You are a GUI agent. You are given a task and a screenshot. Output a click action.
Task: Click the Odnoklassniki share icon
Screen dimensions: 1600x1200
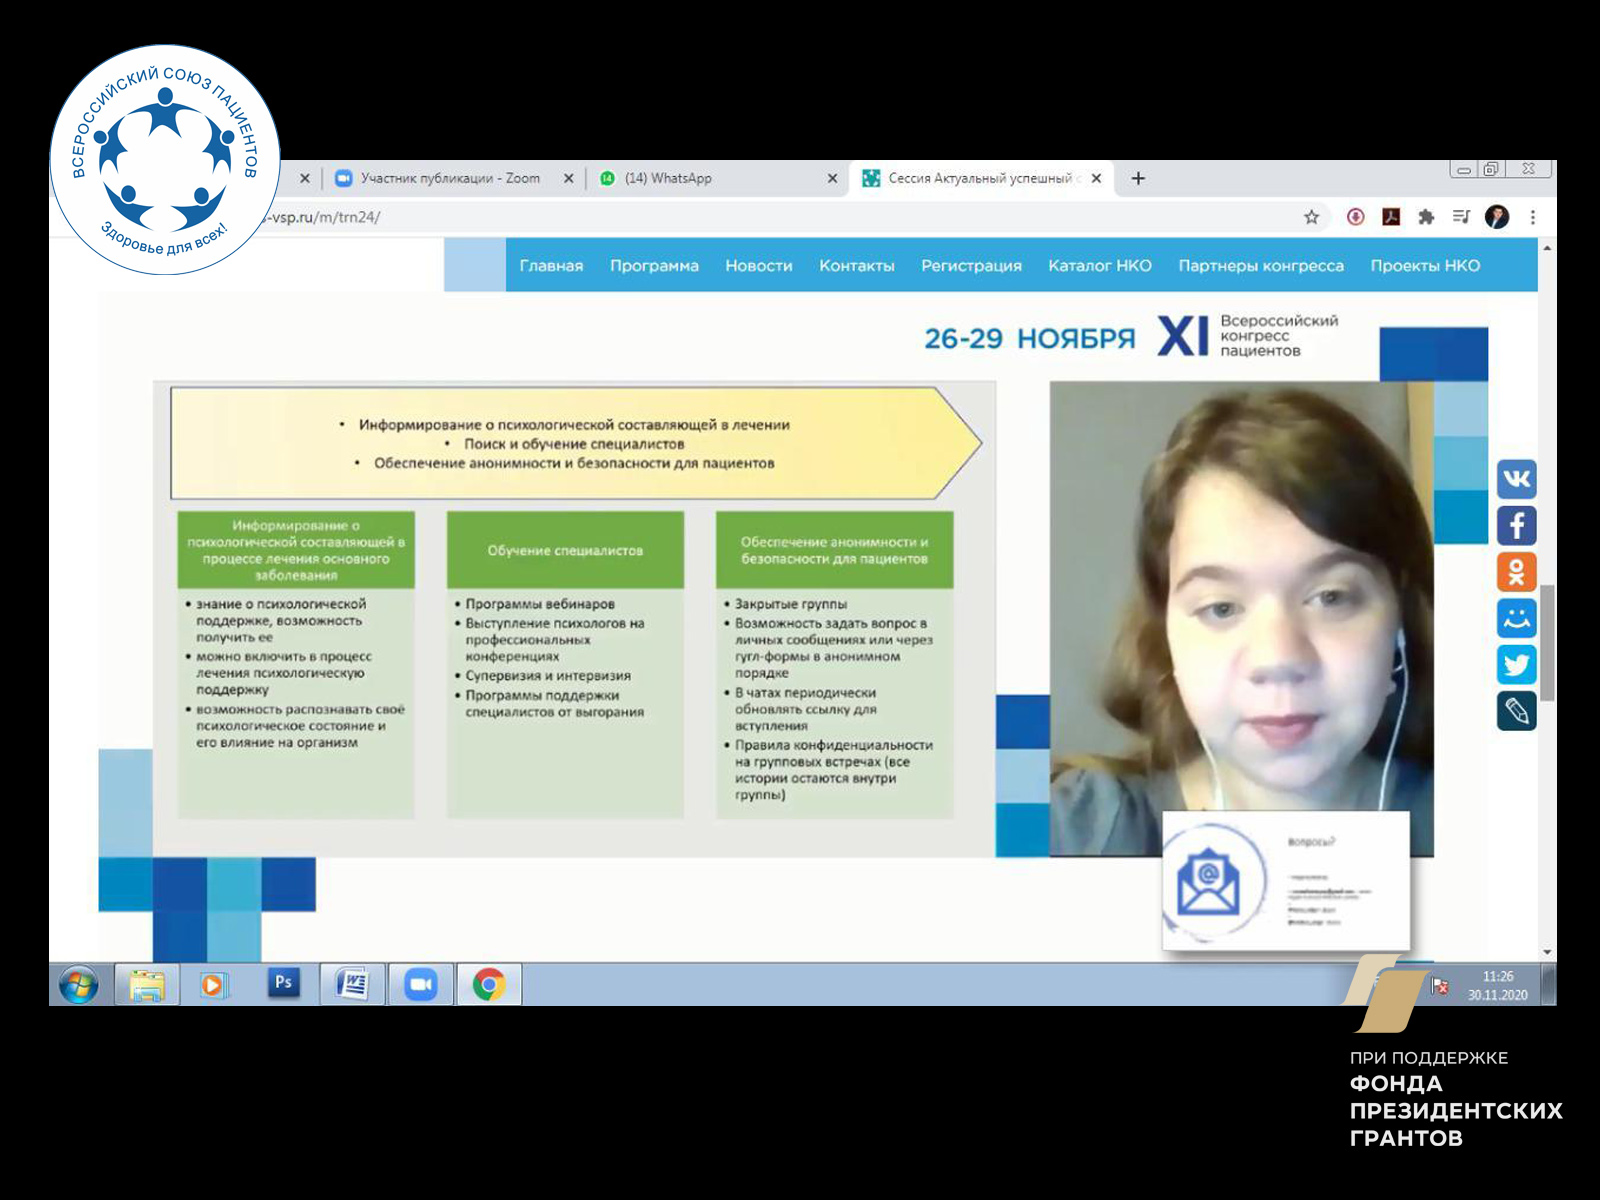(1516, 572)
